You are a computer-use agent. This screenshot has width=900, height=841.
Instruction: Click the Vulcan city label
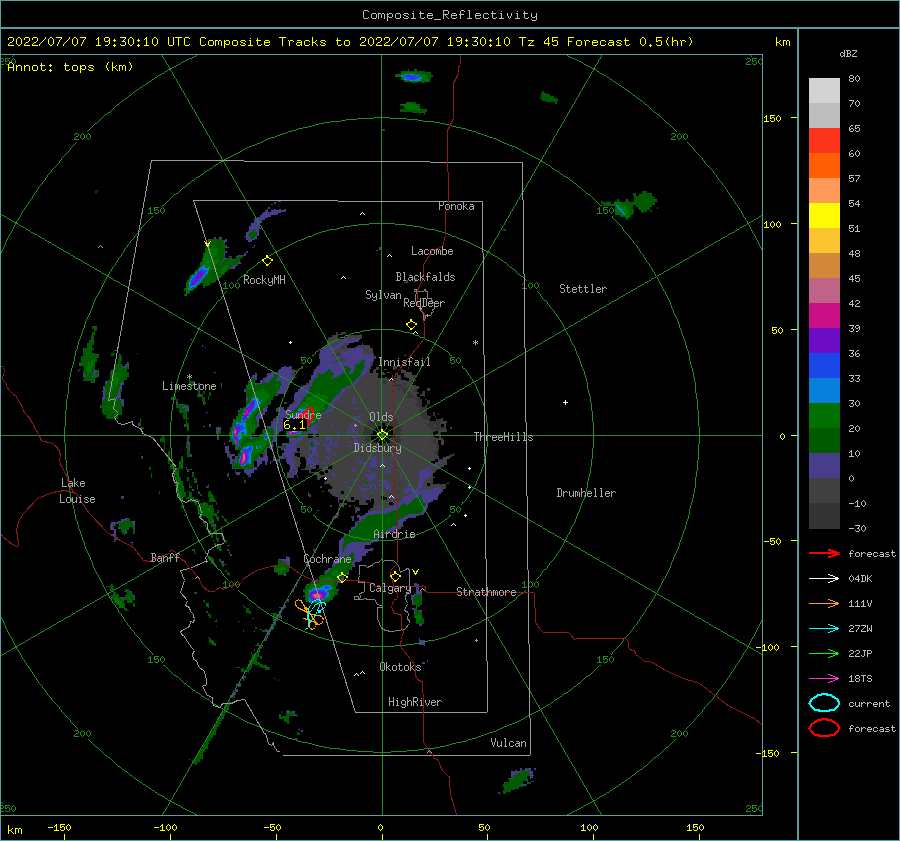tap(509, 743)
